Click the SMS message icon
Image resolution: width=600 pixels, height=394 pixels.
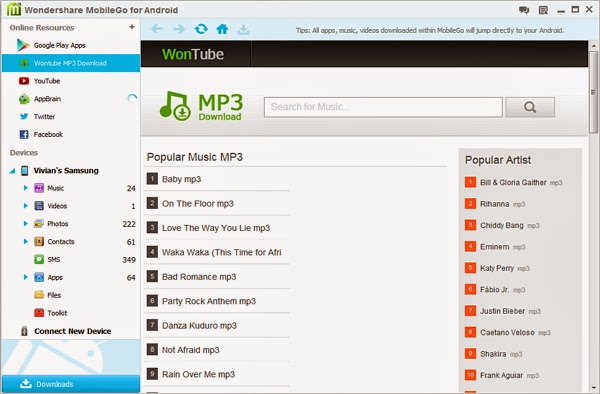(39, 259)
